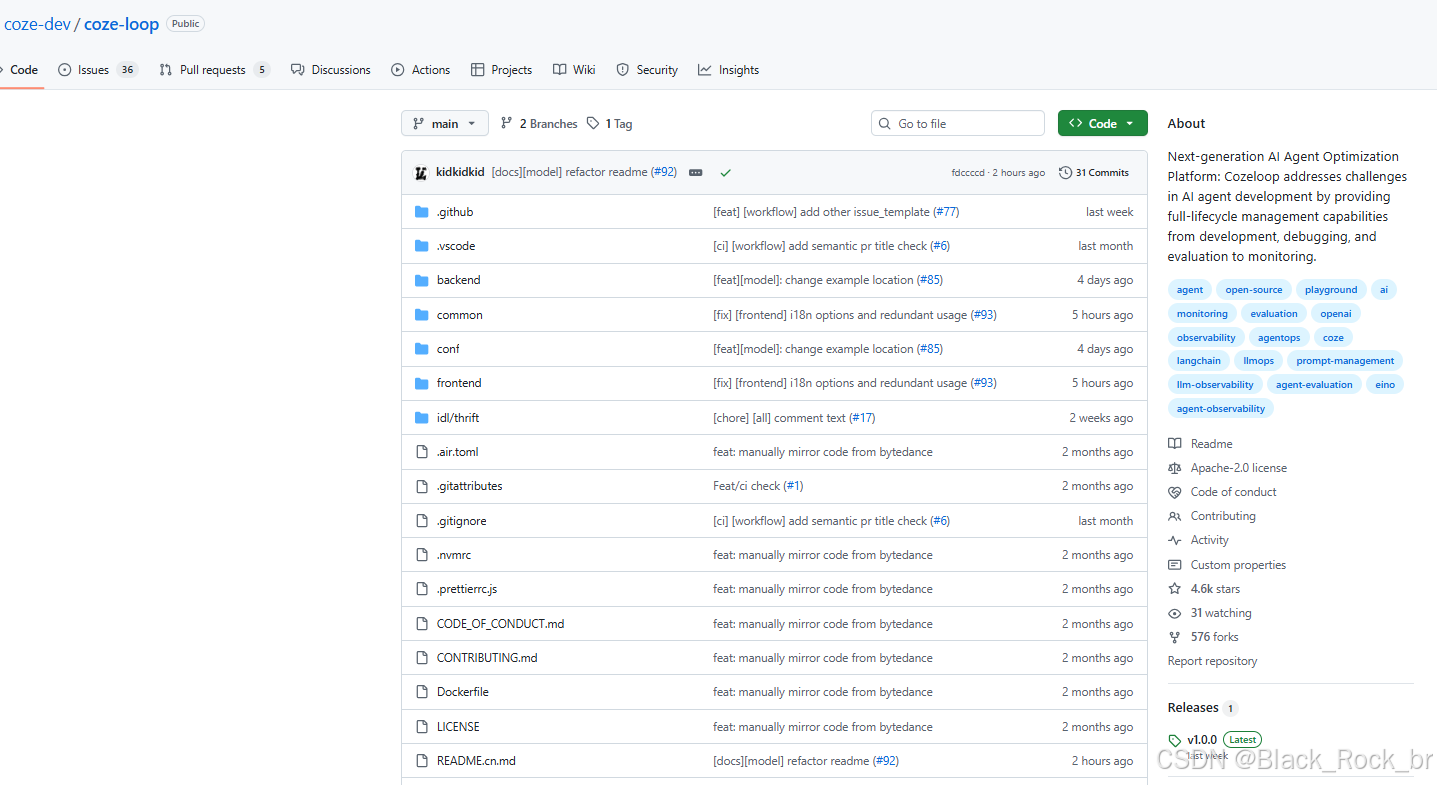Open the common folder icon
This screenshot has height=785, width=1437.
422,315
